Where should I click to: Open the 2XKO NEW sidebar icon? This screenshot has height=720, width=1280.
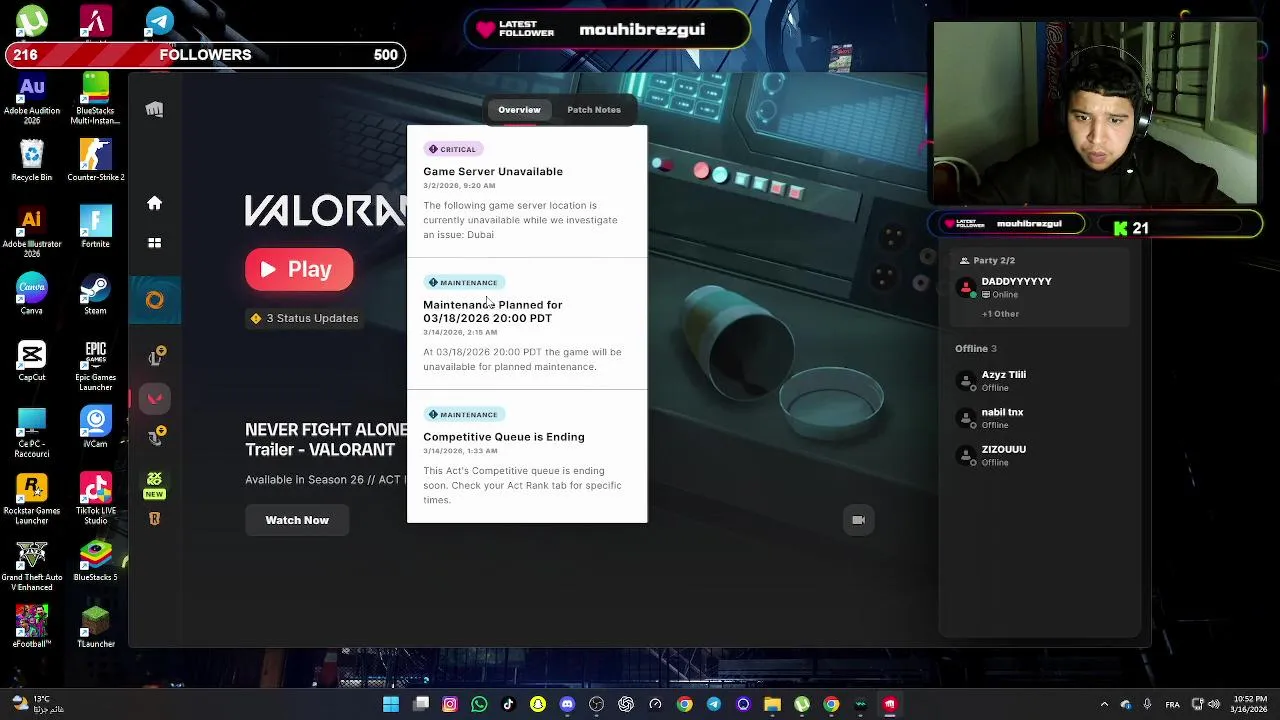[154, 484]
